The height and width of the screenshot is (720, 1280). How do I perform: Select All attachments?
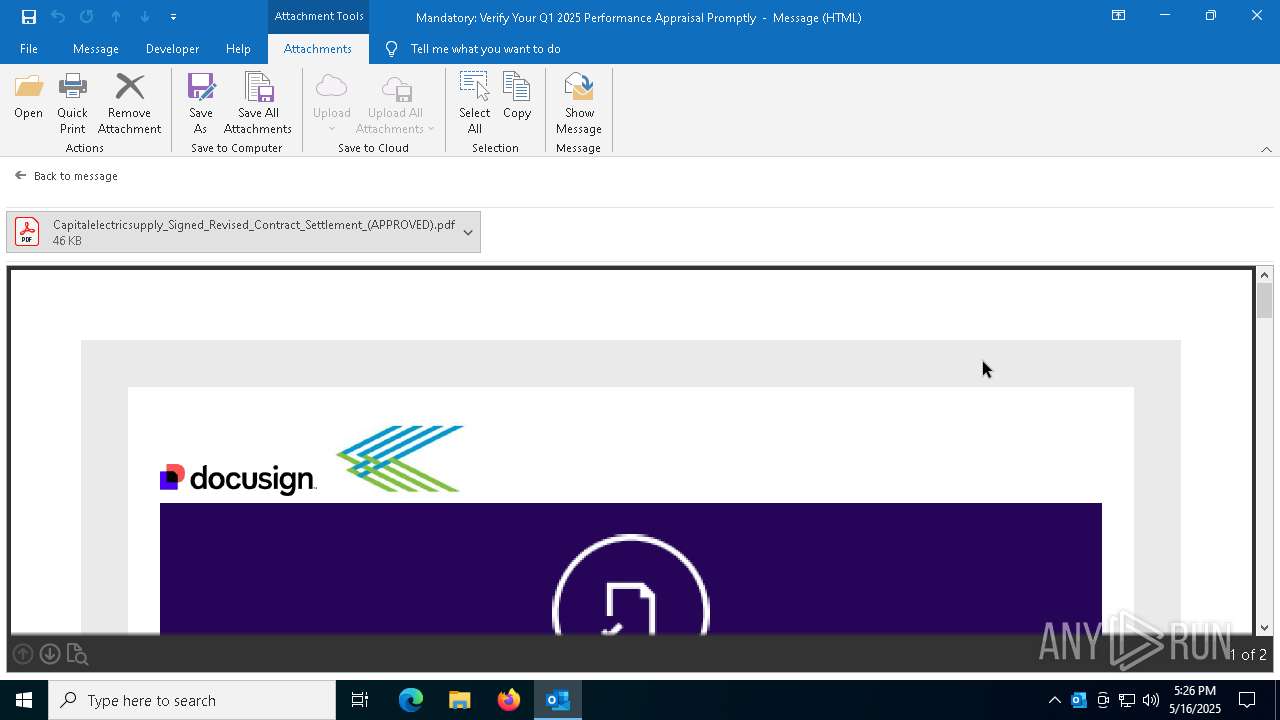pyautogui.click(x=474, y=103)
